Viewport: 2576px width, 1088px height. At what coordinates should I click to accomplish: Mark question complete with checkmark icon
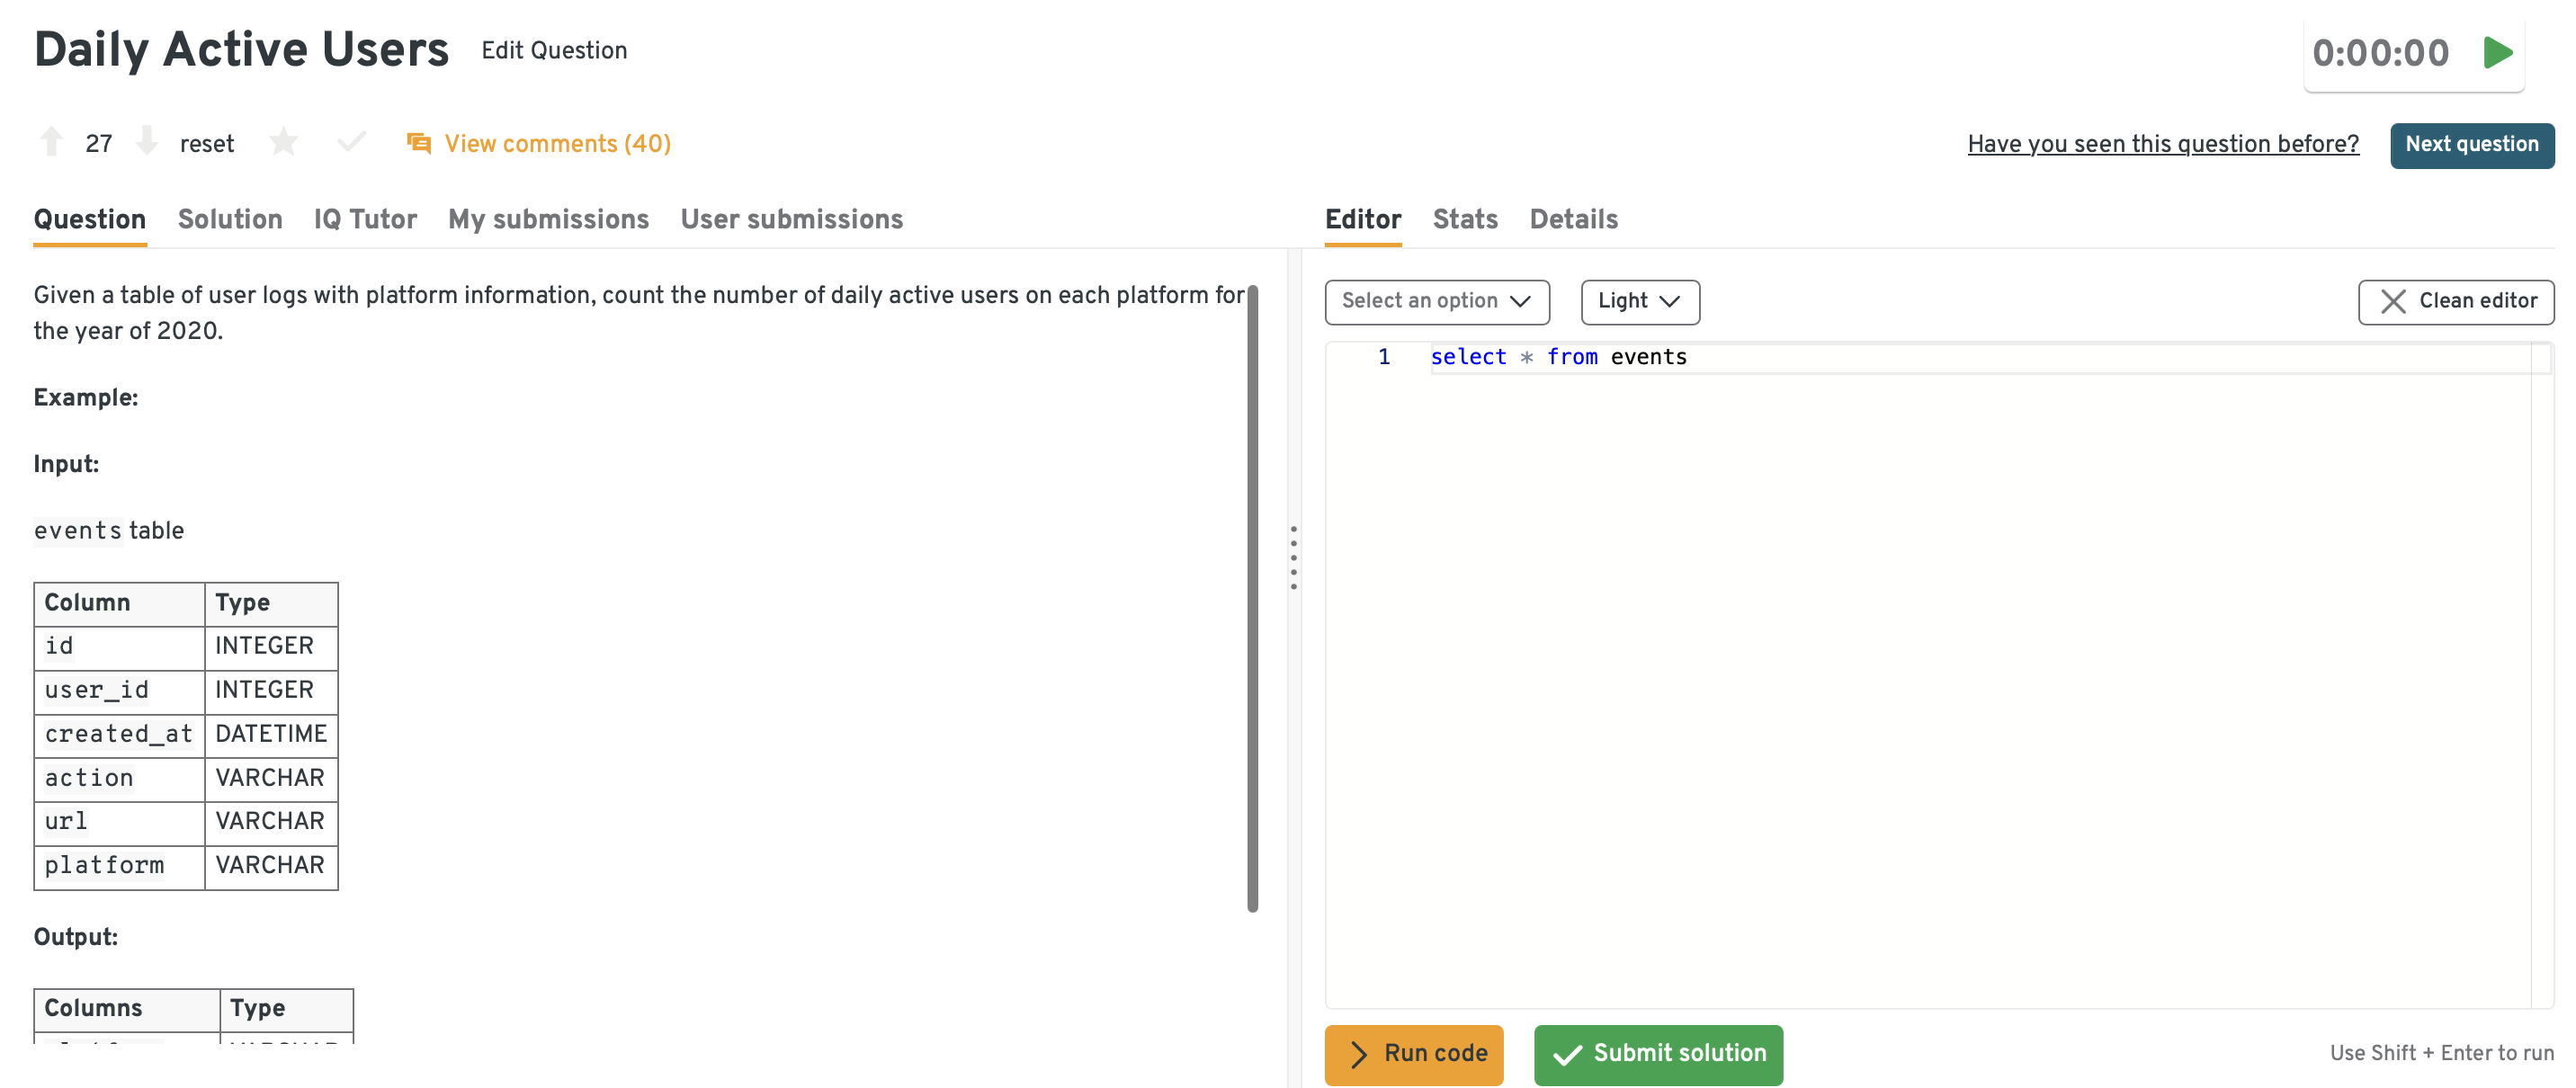351,142
